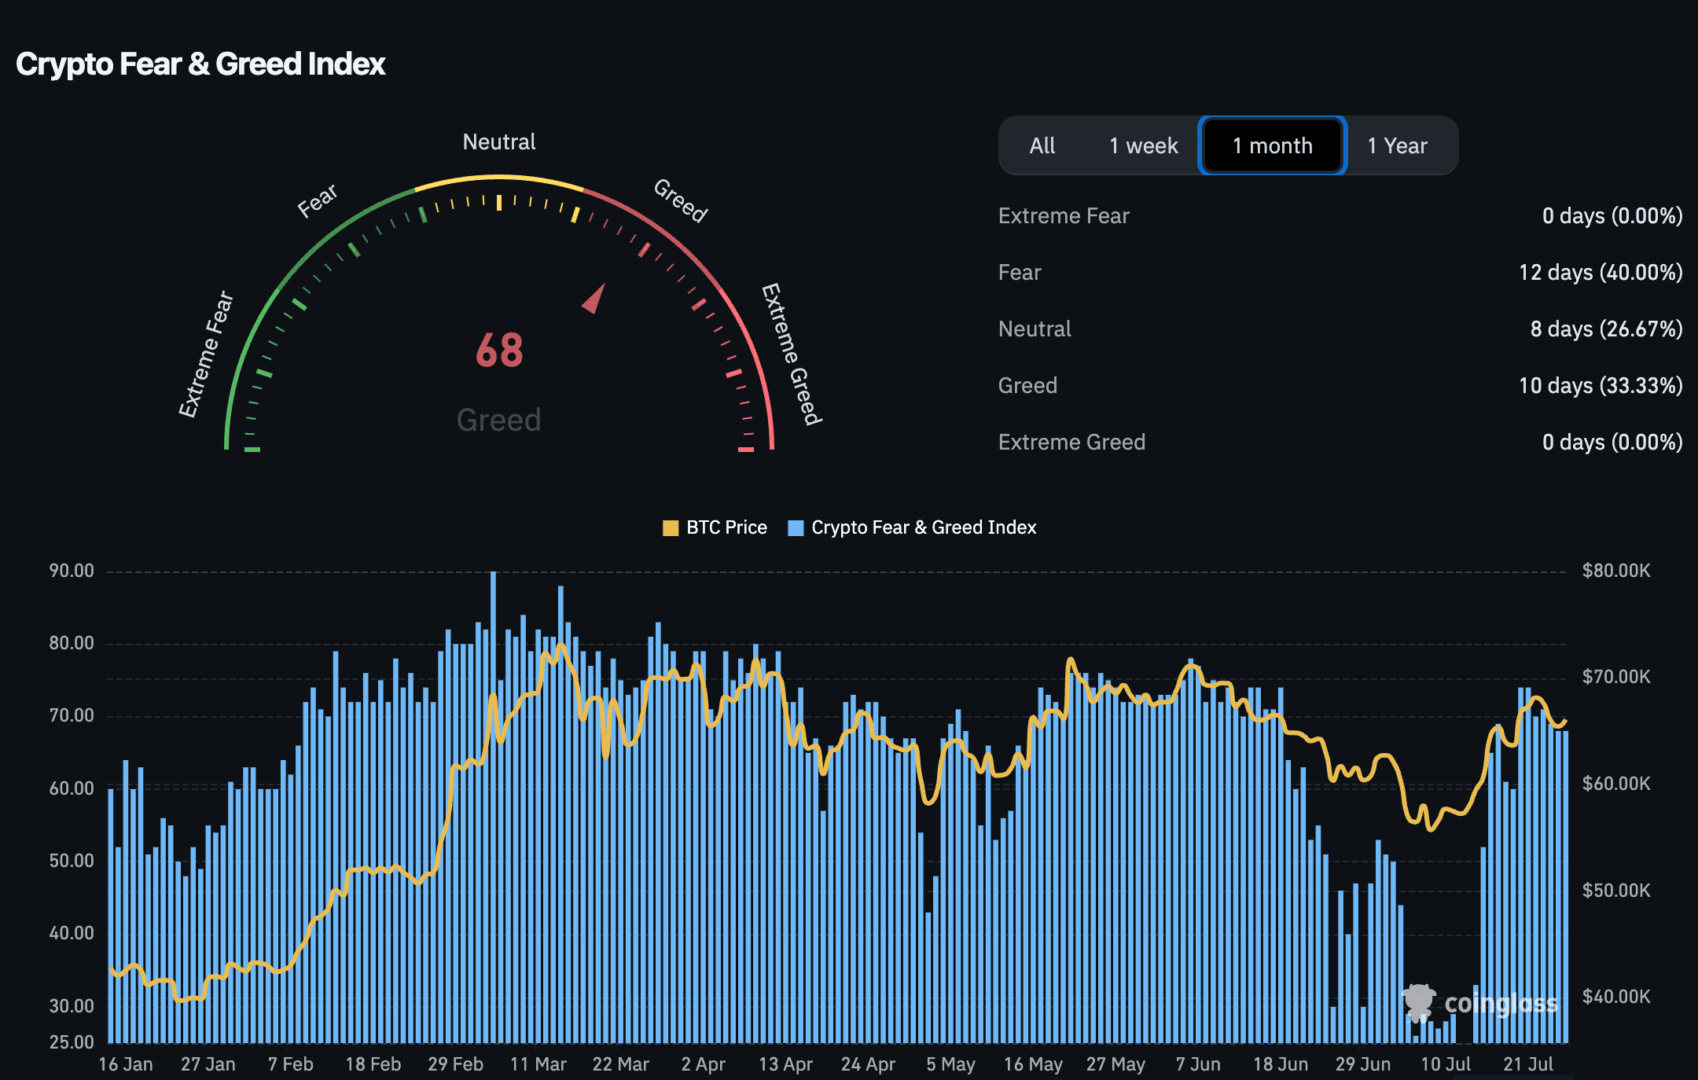Viewport: 1698px width, 1080px height.
Task: Select the Fear 12 days statistic
Action: click(1600, 273)
